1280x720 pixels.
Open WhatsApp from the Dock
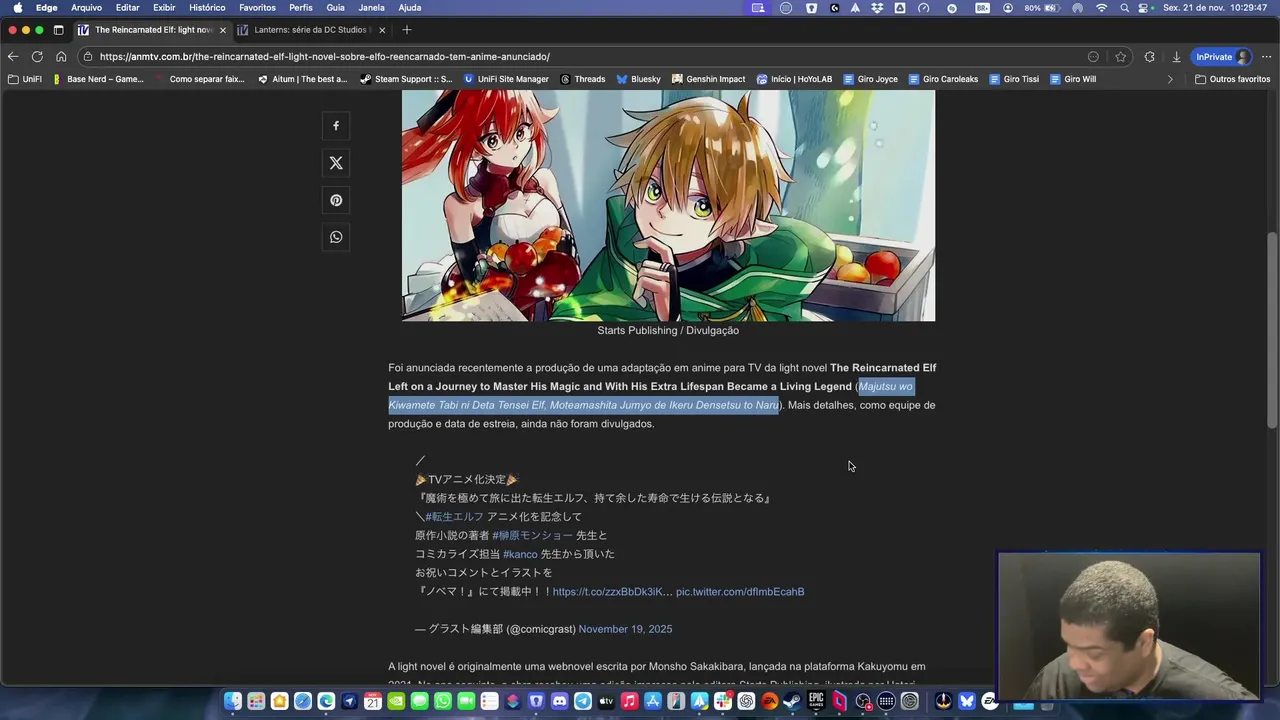(442, 701)
